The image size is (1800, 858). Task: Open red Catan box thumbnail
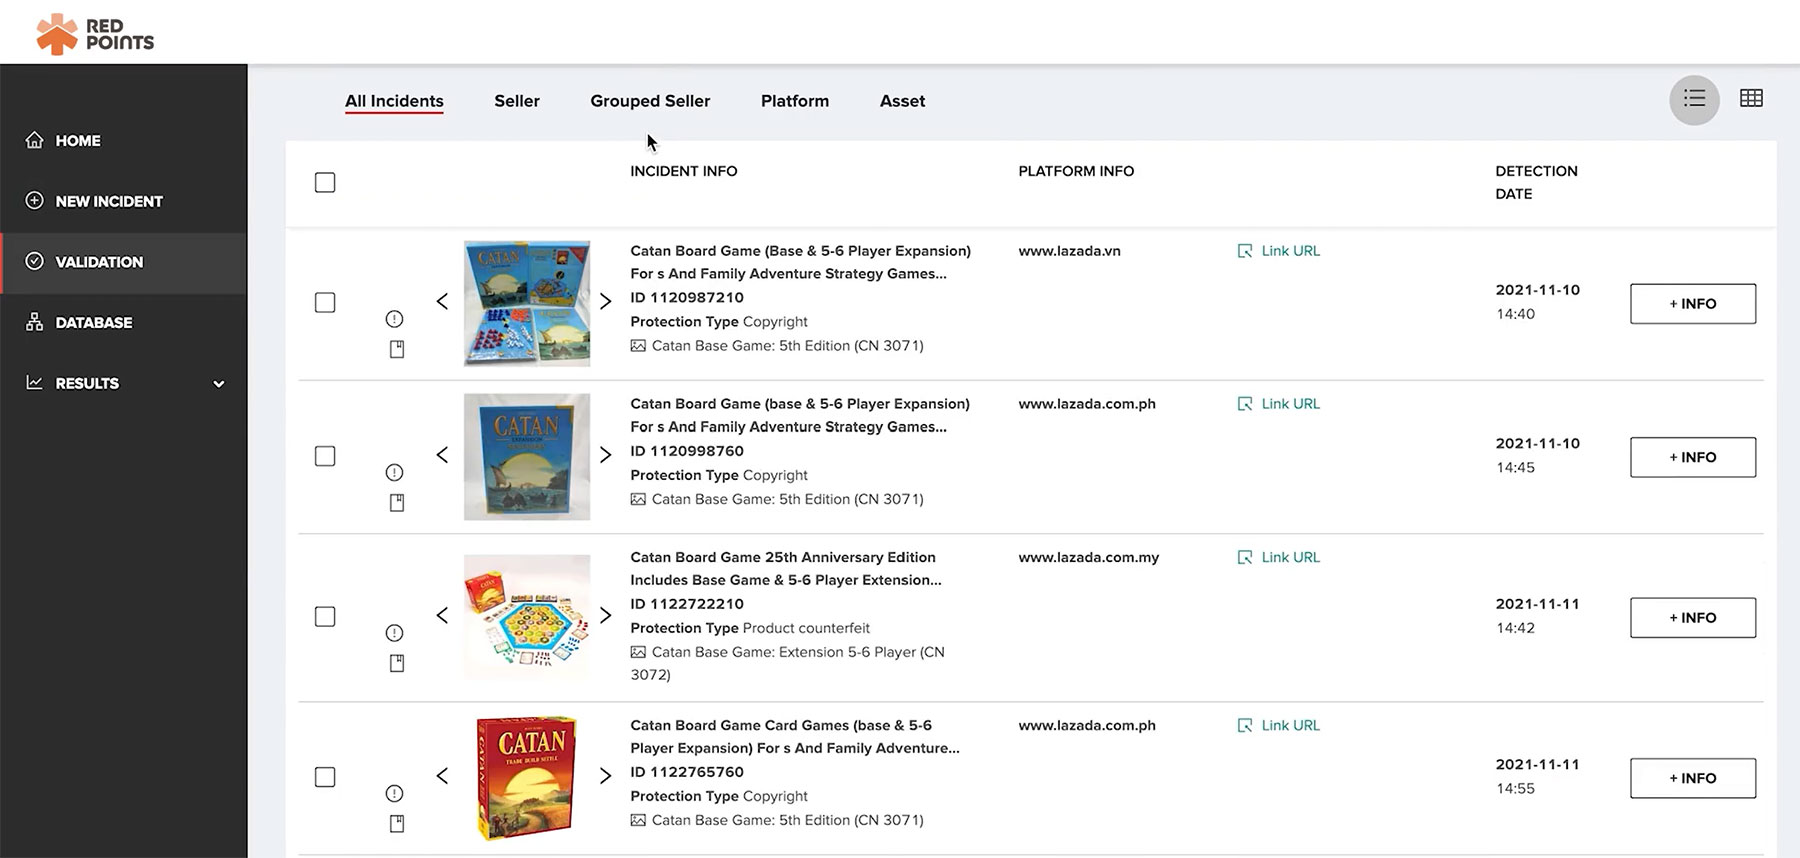527,778
